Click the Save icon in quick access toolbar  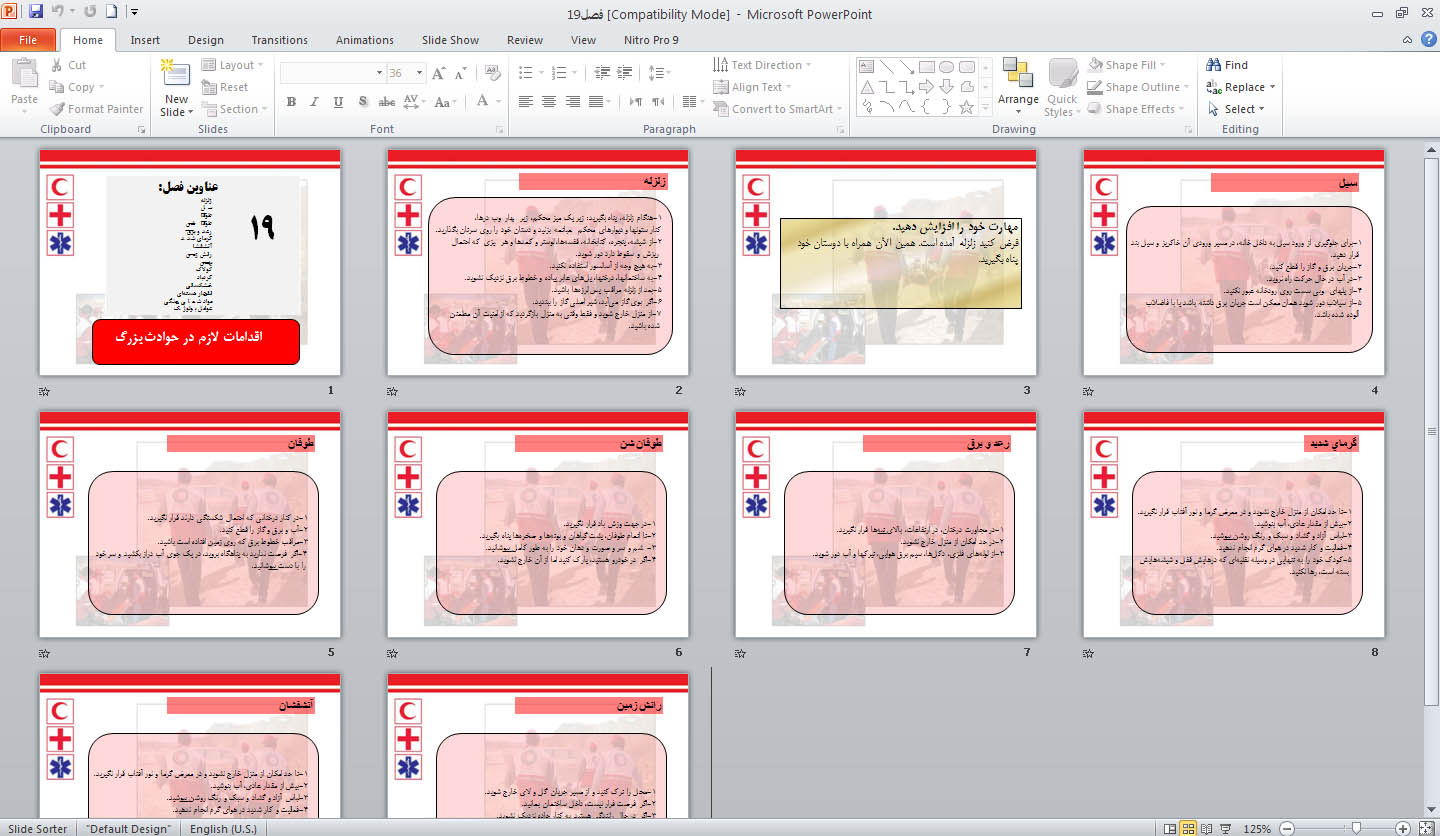(36, 13)
